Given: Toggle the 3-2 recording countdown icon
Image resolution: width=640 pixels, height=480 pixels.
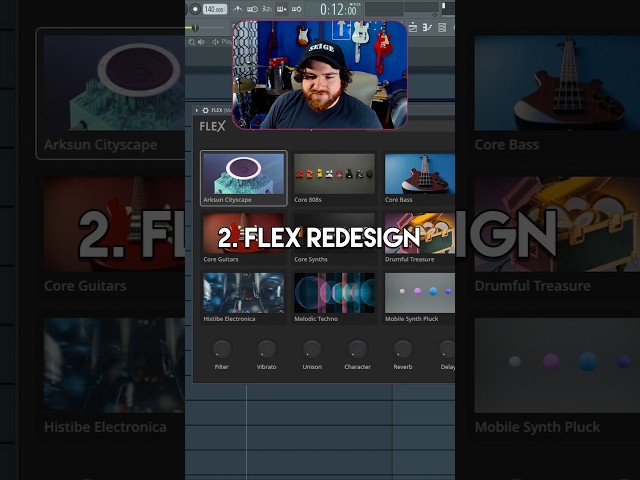Looking at the screenshot, I should tap(267, 9).
